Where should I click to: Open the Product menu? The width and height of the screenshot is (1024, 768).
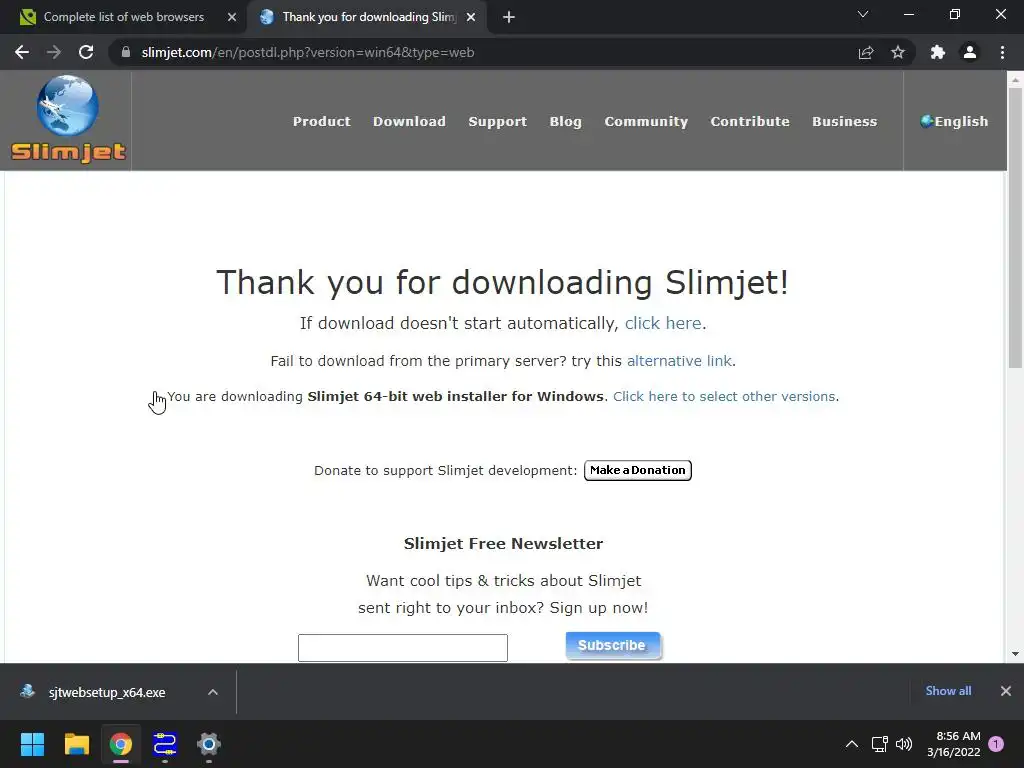pos(321,121)
